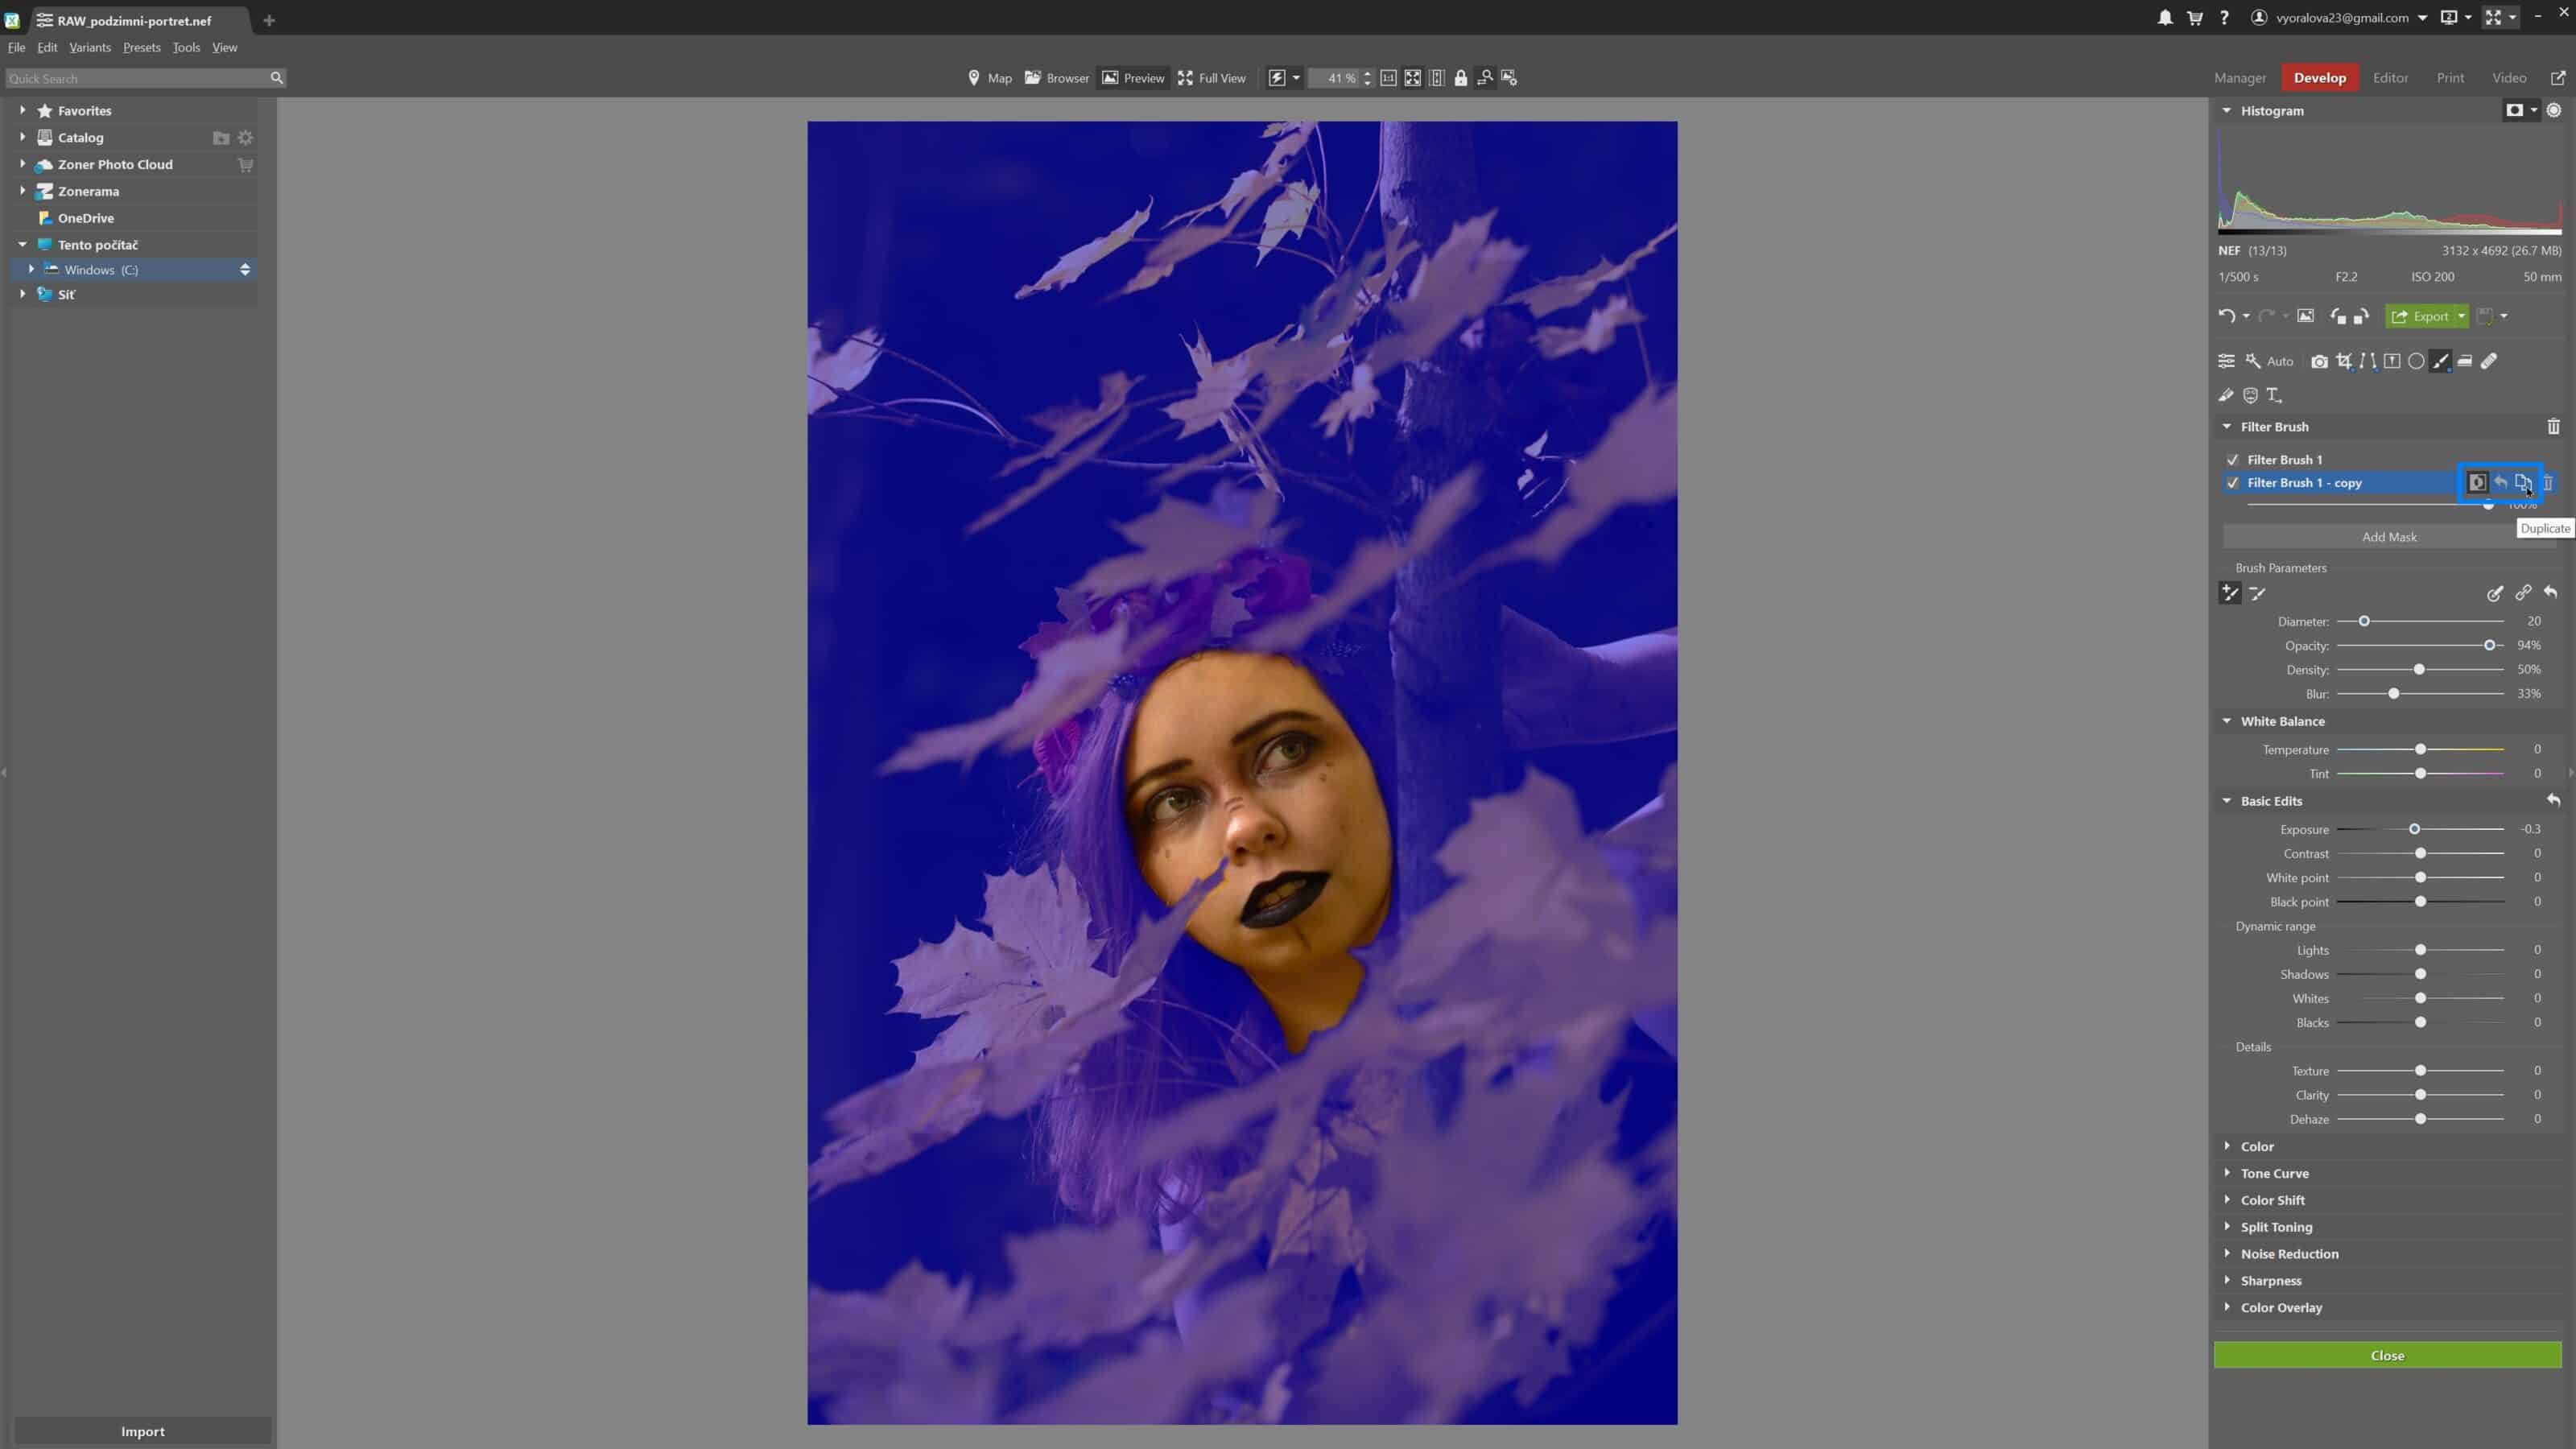Open the Export dropdown arrow
Image resolution: width=2576 pixels, height=1449 pixels.
[x=2462, y=316]
